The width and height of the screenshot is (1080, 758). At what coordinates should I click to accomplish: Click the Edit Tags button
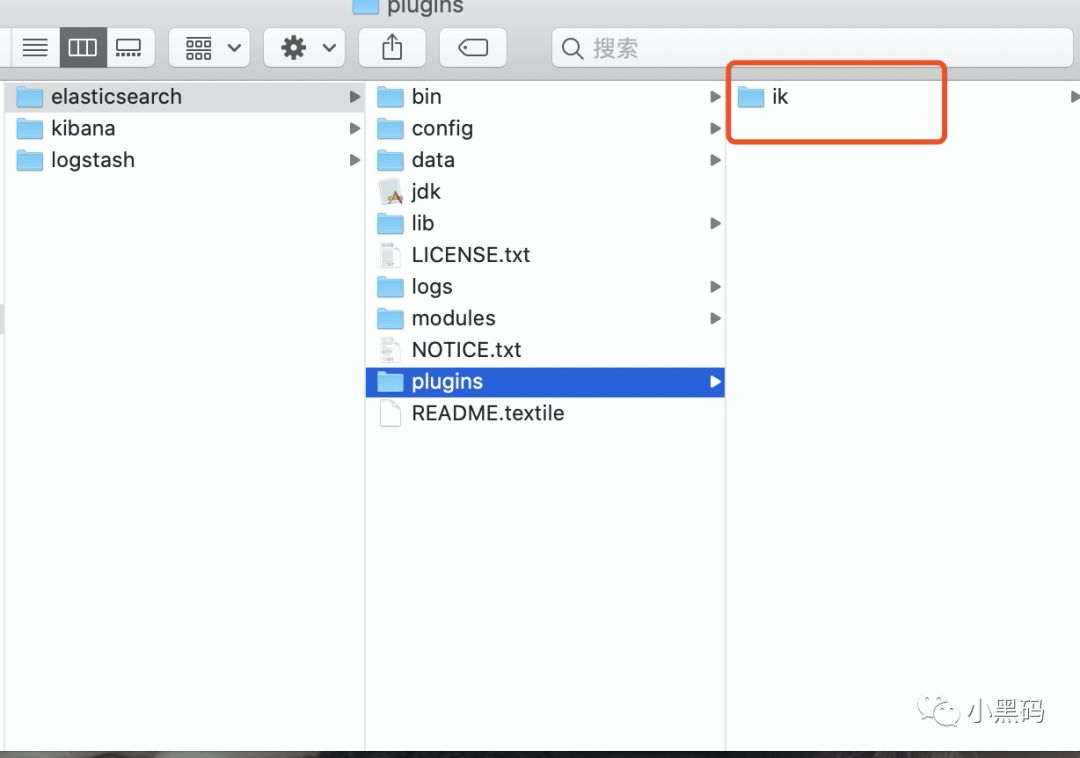[473, 48]
